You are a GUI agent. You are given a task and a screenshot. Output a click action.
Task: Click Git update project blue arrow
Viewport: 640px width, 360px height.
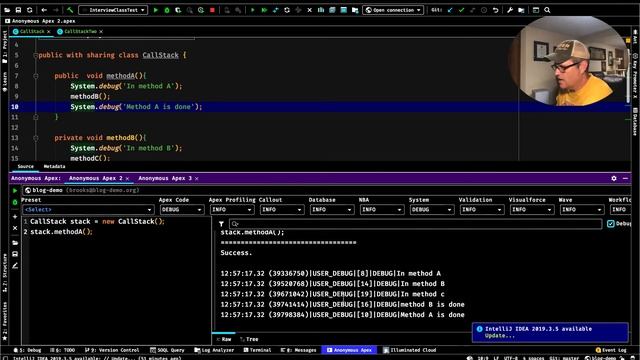tap(450, 10)
